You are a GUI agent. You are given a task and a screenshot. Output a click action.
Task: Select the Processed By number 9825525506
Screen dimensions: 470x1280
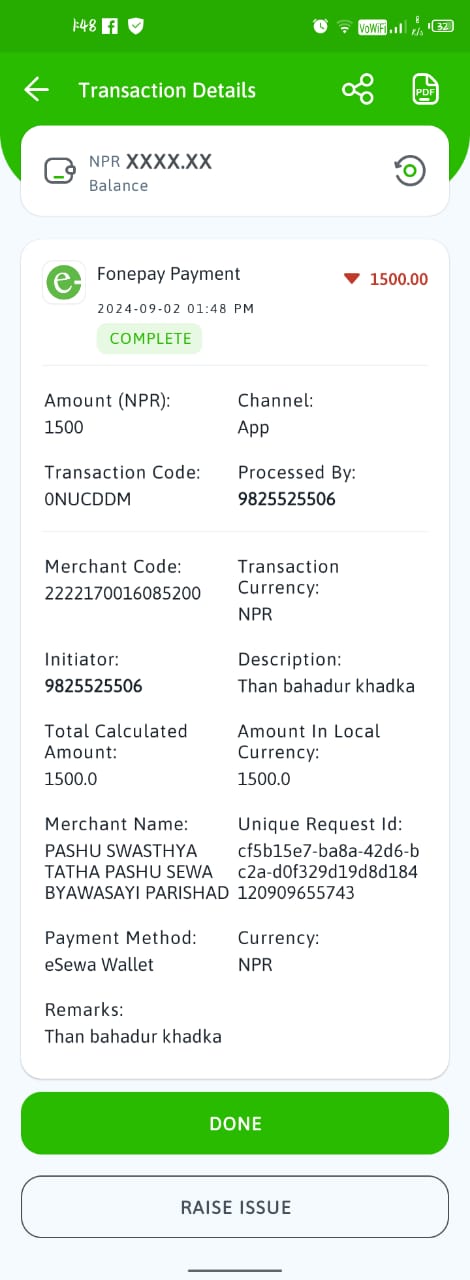286,499
